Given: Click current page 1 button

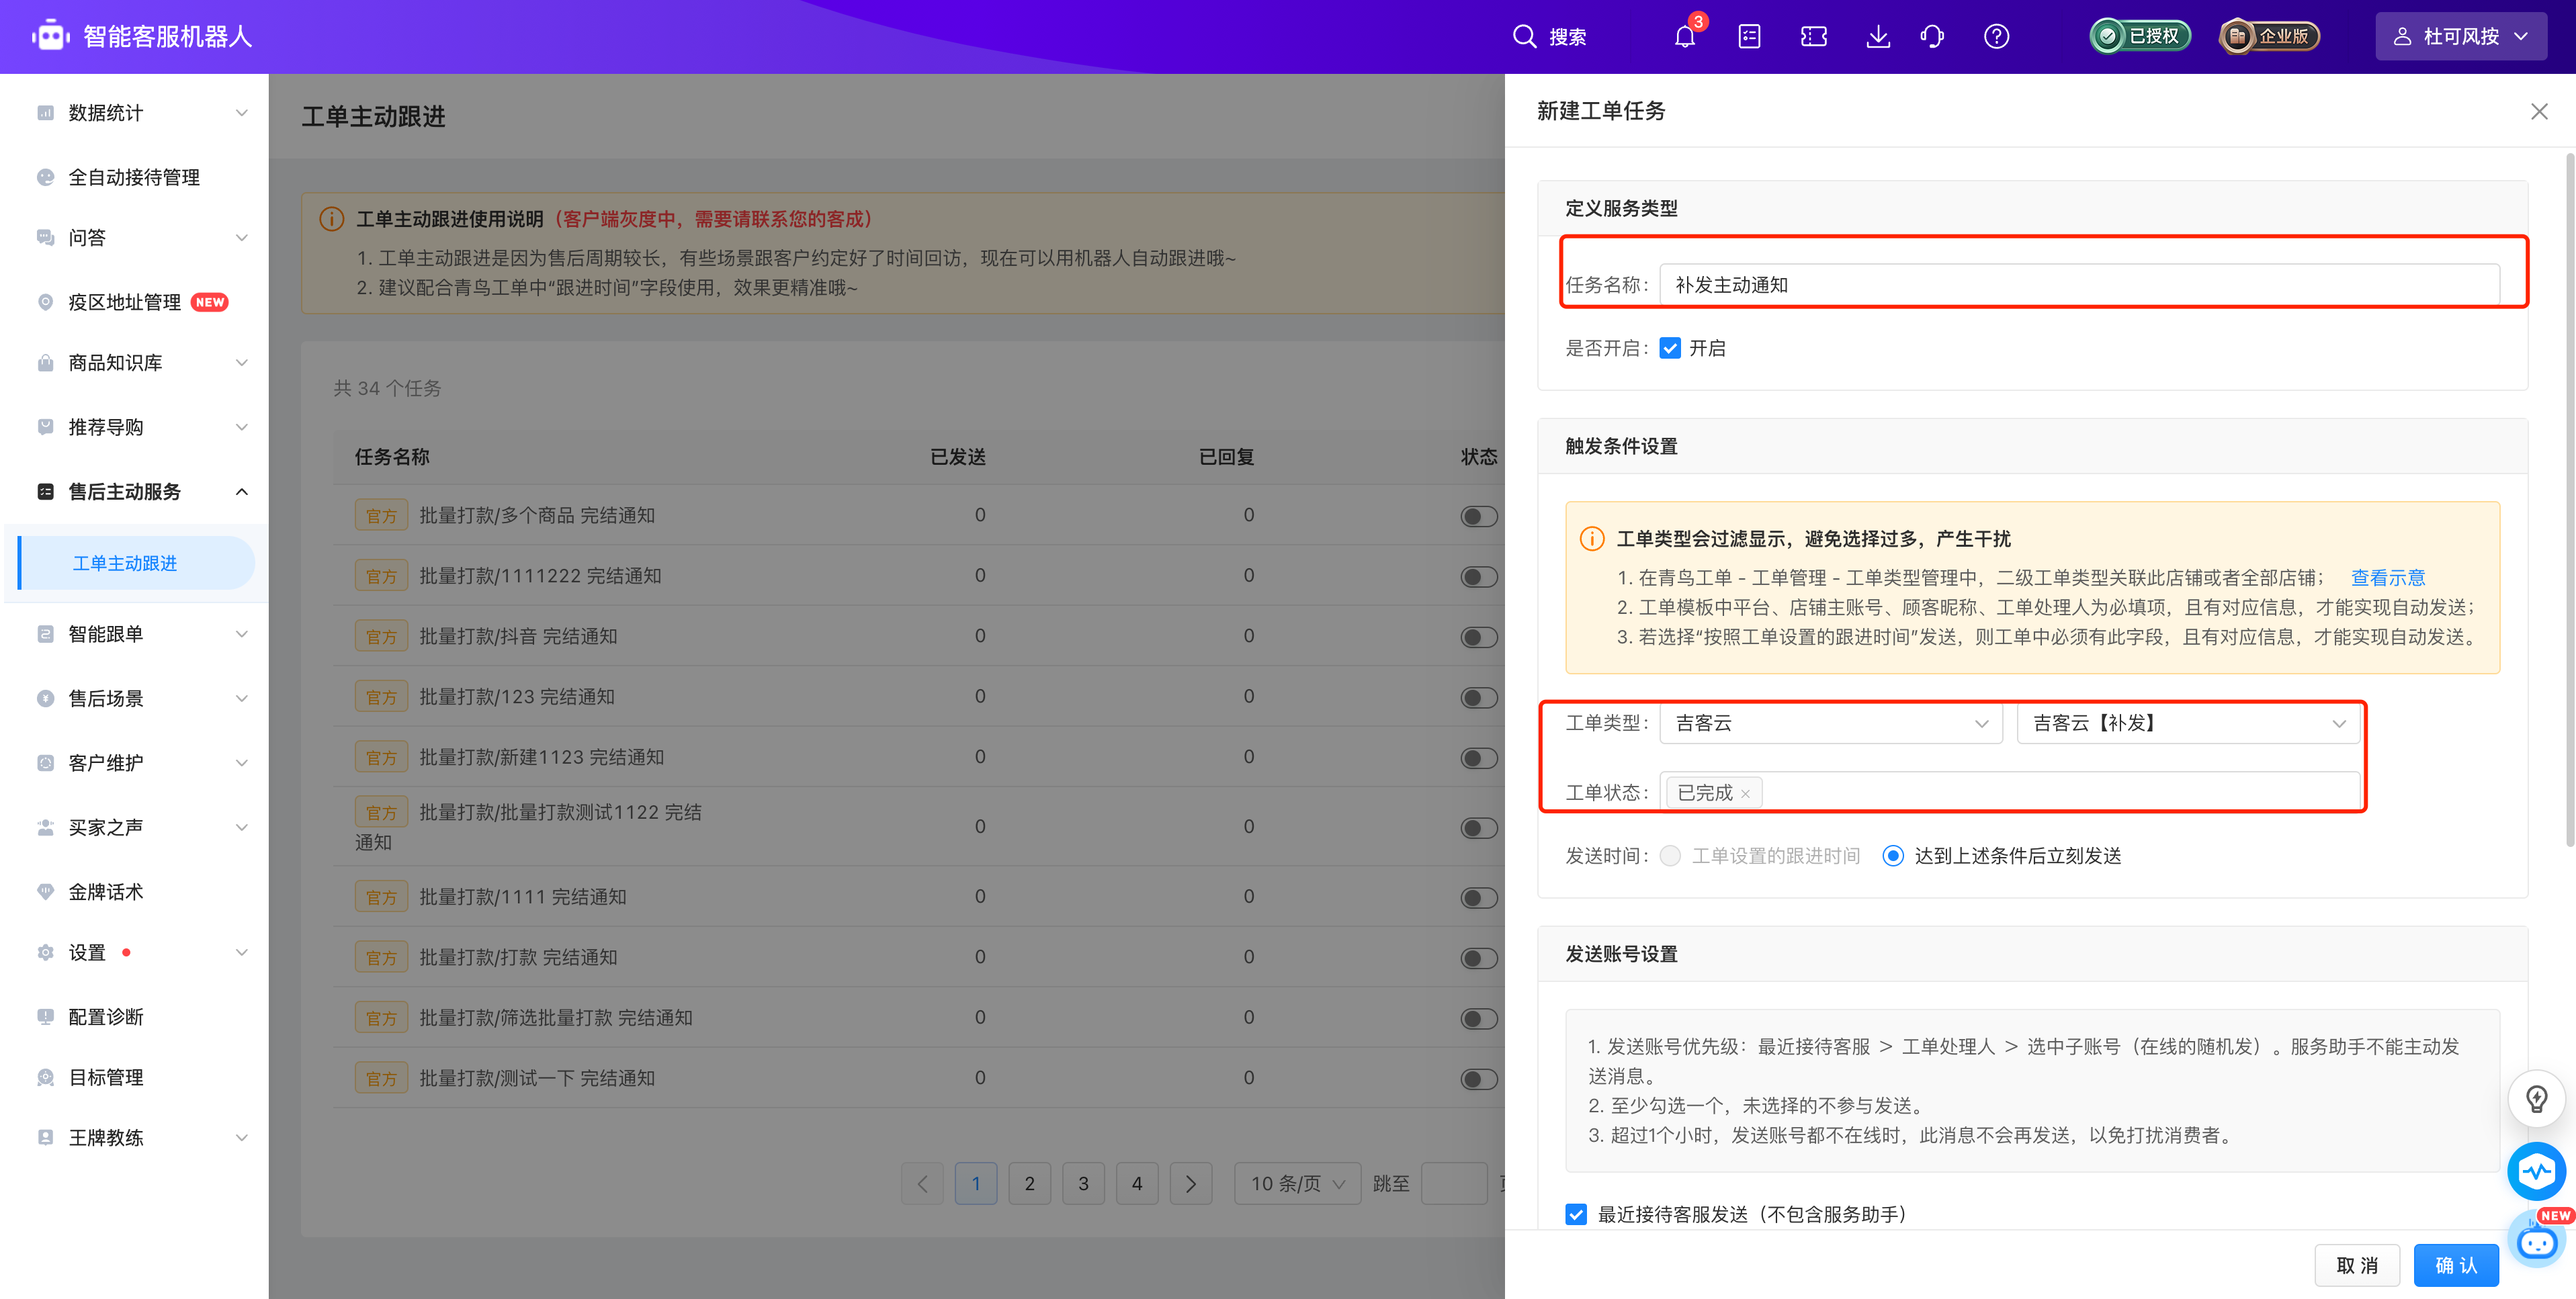Looking at the screenshot, I should coord(976,1183).
